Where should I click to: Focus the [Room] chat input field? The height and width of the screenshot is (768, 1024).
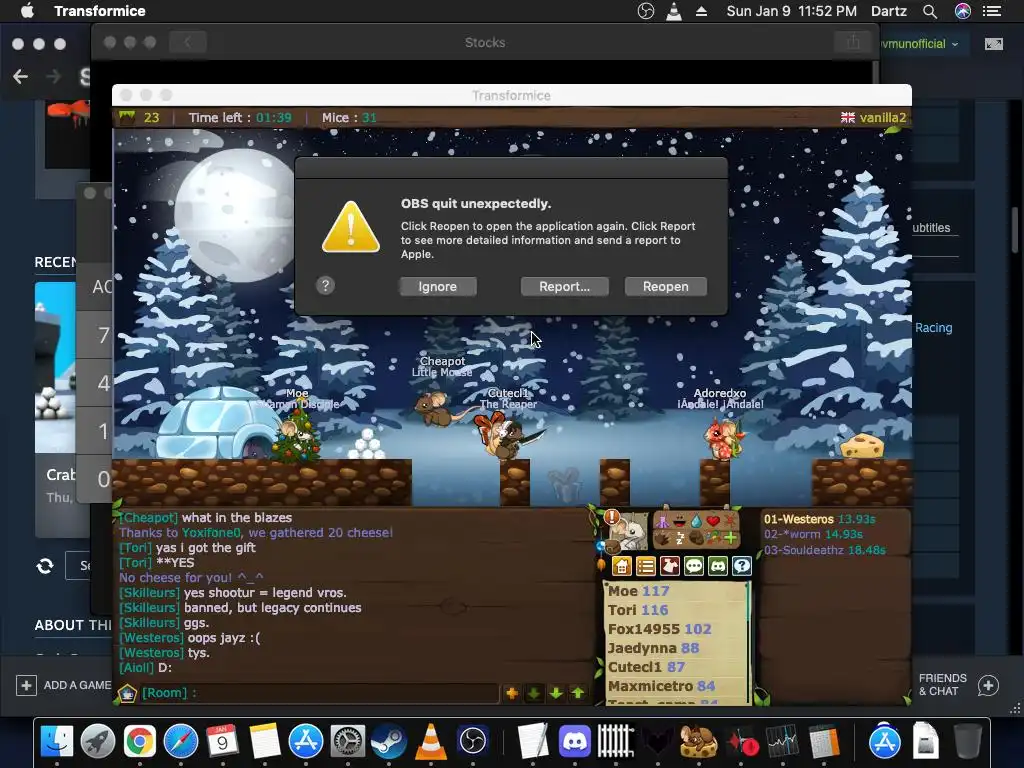(x=320, y=693)
